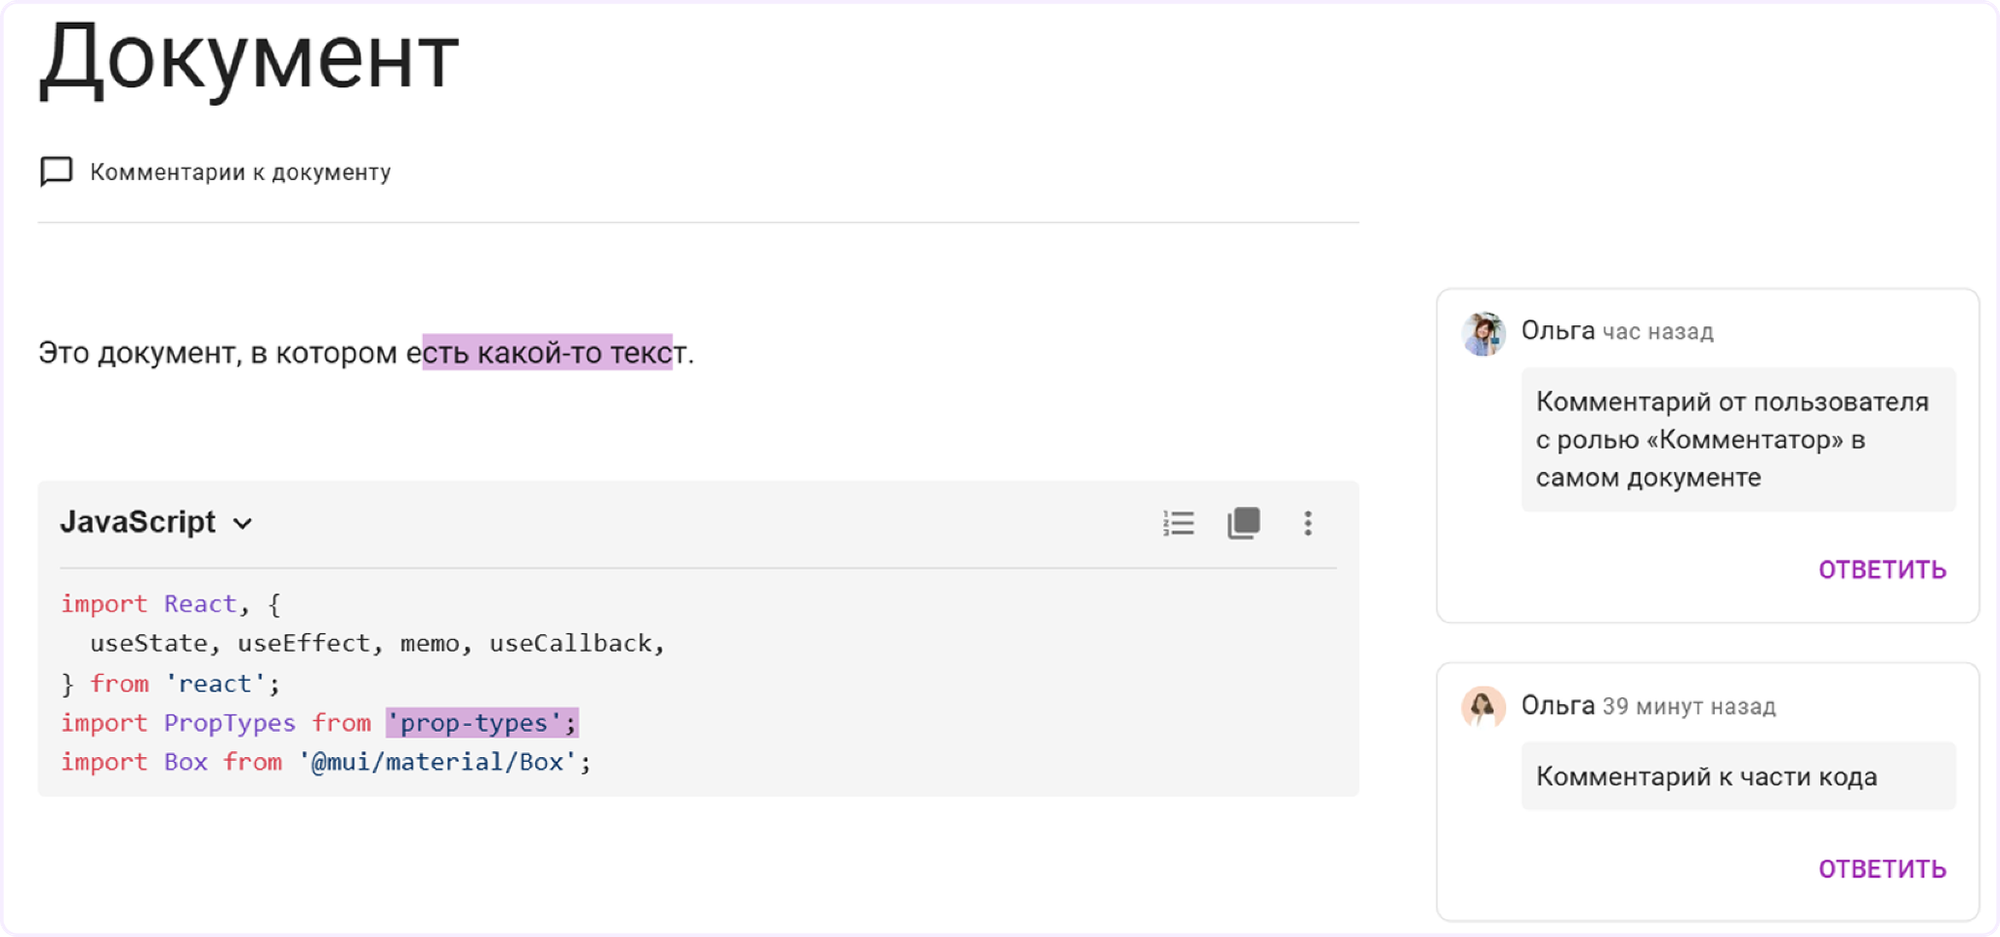Screen dimensions: 2000x937
Task: Click the highlighted 'prop-types' code fragment
Action: click(482, 723)
